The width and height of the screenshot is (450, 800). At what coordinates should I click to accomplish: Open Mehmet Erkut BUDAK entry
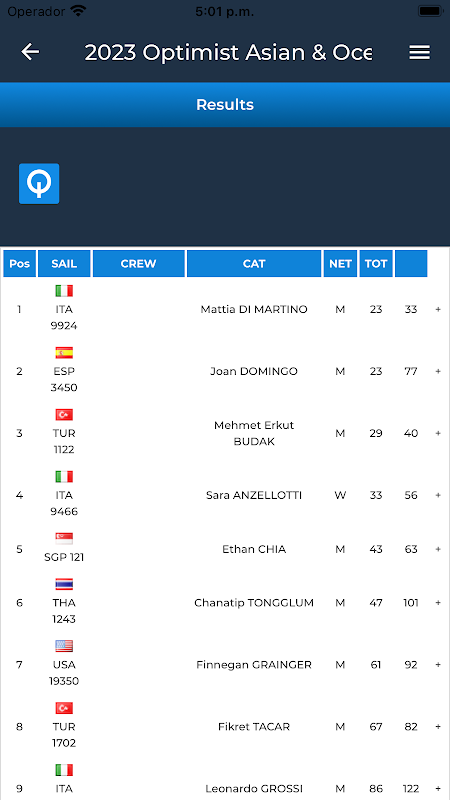point(254,433)
